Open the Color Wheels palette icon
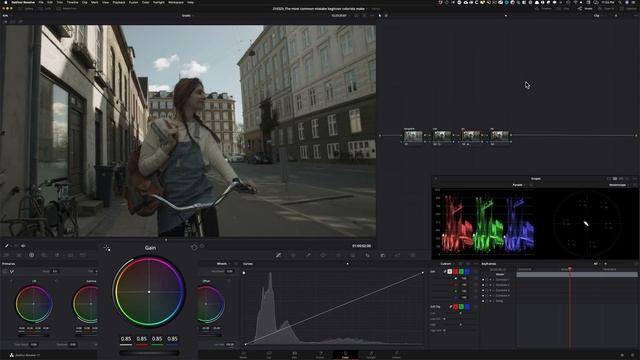The height and width of the screenshot is (360, 640). (31, 255)
